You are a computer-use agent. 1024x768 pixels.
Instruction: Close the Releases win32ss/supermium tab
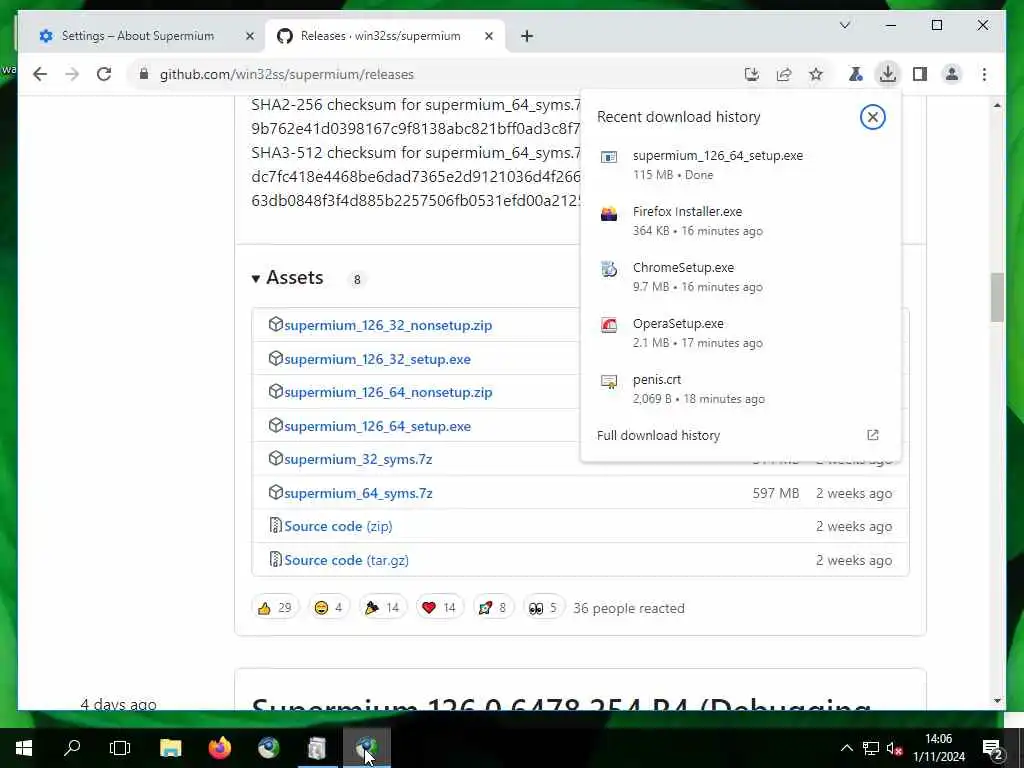point(488,37)
